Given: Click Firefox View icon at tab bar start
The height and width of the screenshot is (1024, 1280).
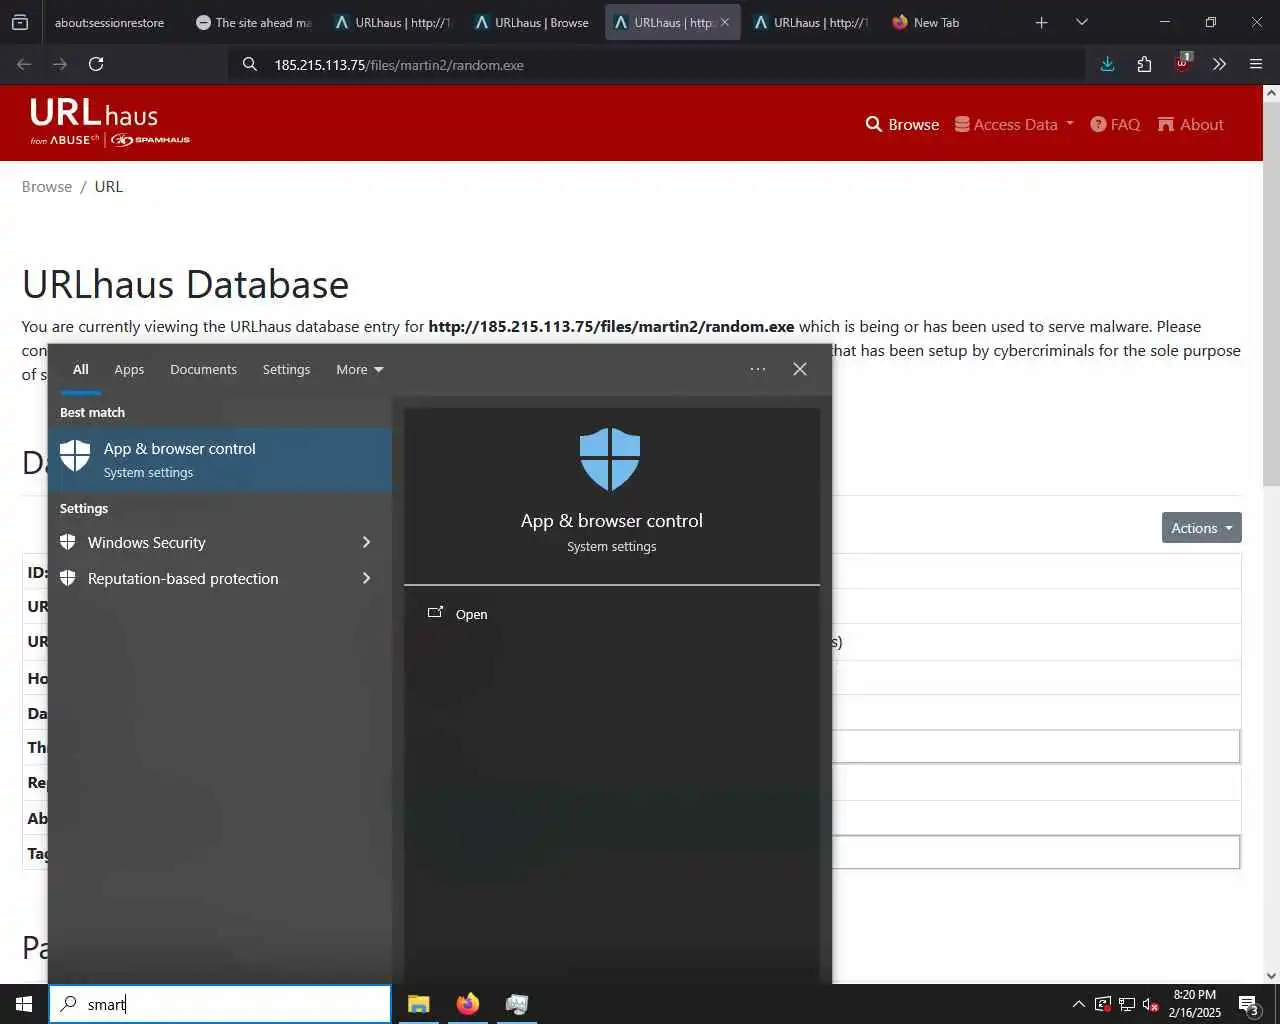Looking at the screenshot, I should [x=19, y=22].
